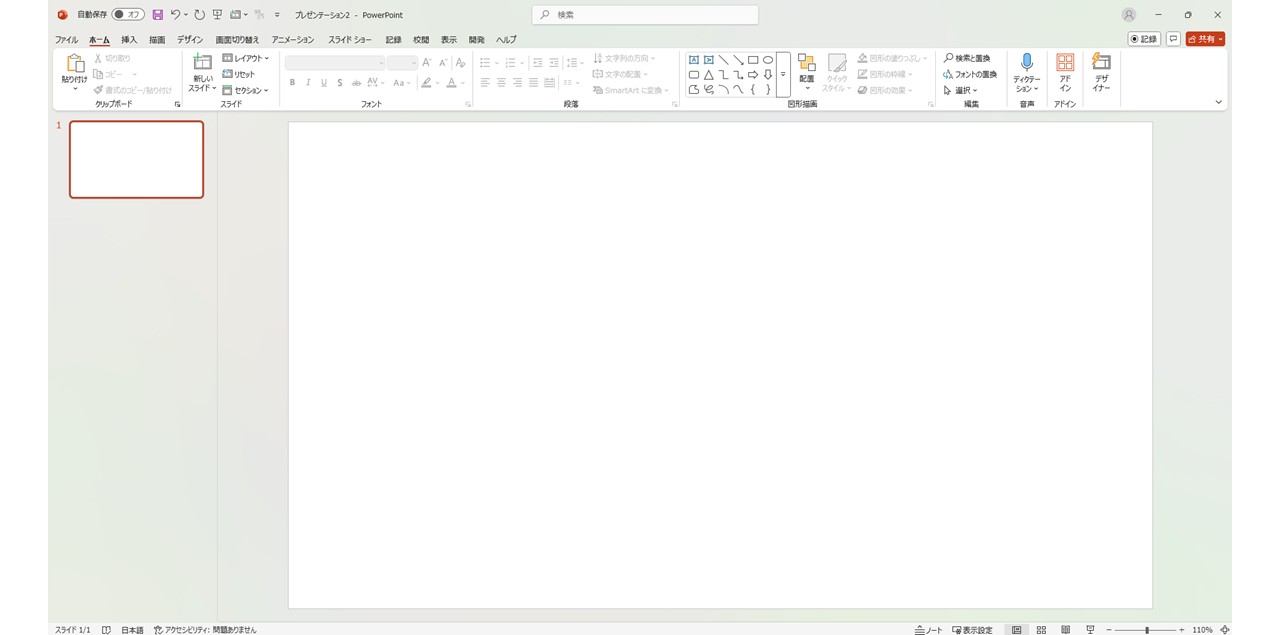Open the アドイン add-ins icon

coord(1065,62)
